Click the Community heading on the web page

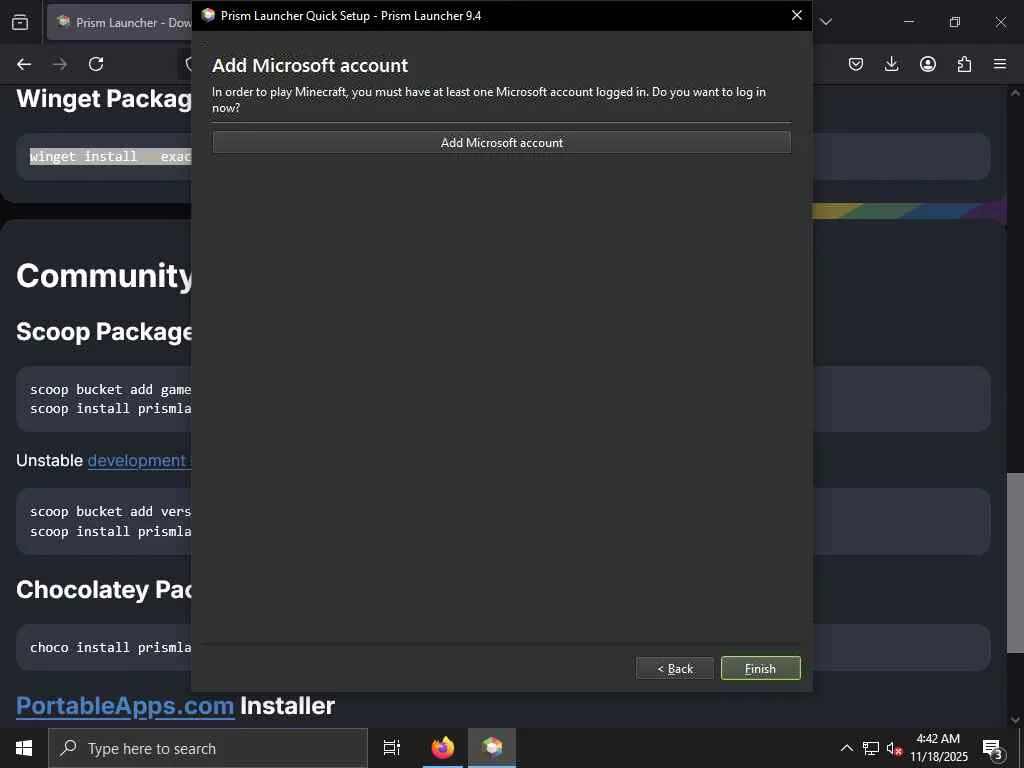click(104, 276)
